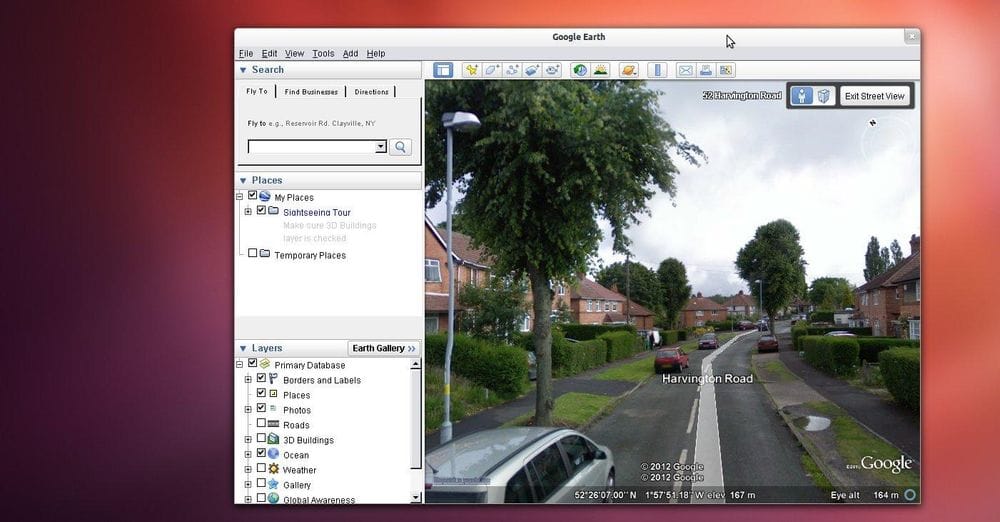1000x522 pixels.
Task: Switch to the Find Businesses tab
Action: pyautogui.click(x=311, y=92)
